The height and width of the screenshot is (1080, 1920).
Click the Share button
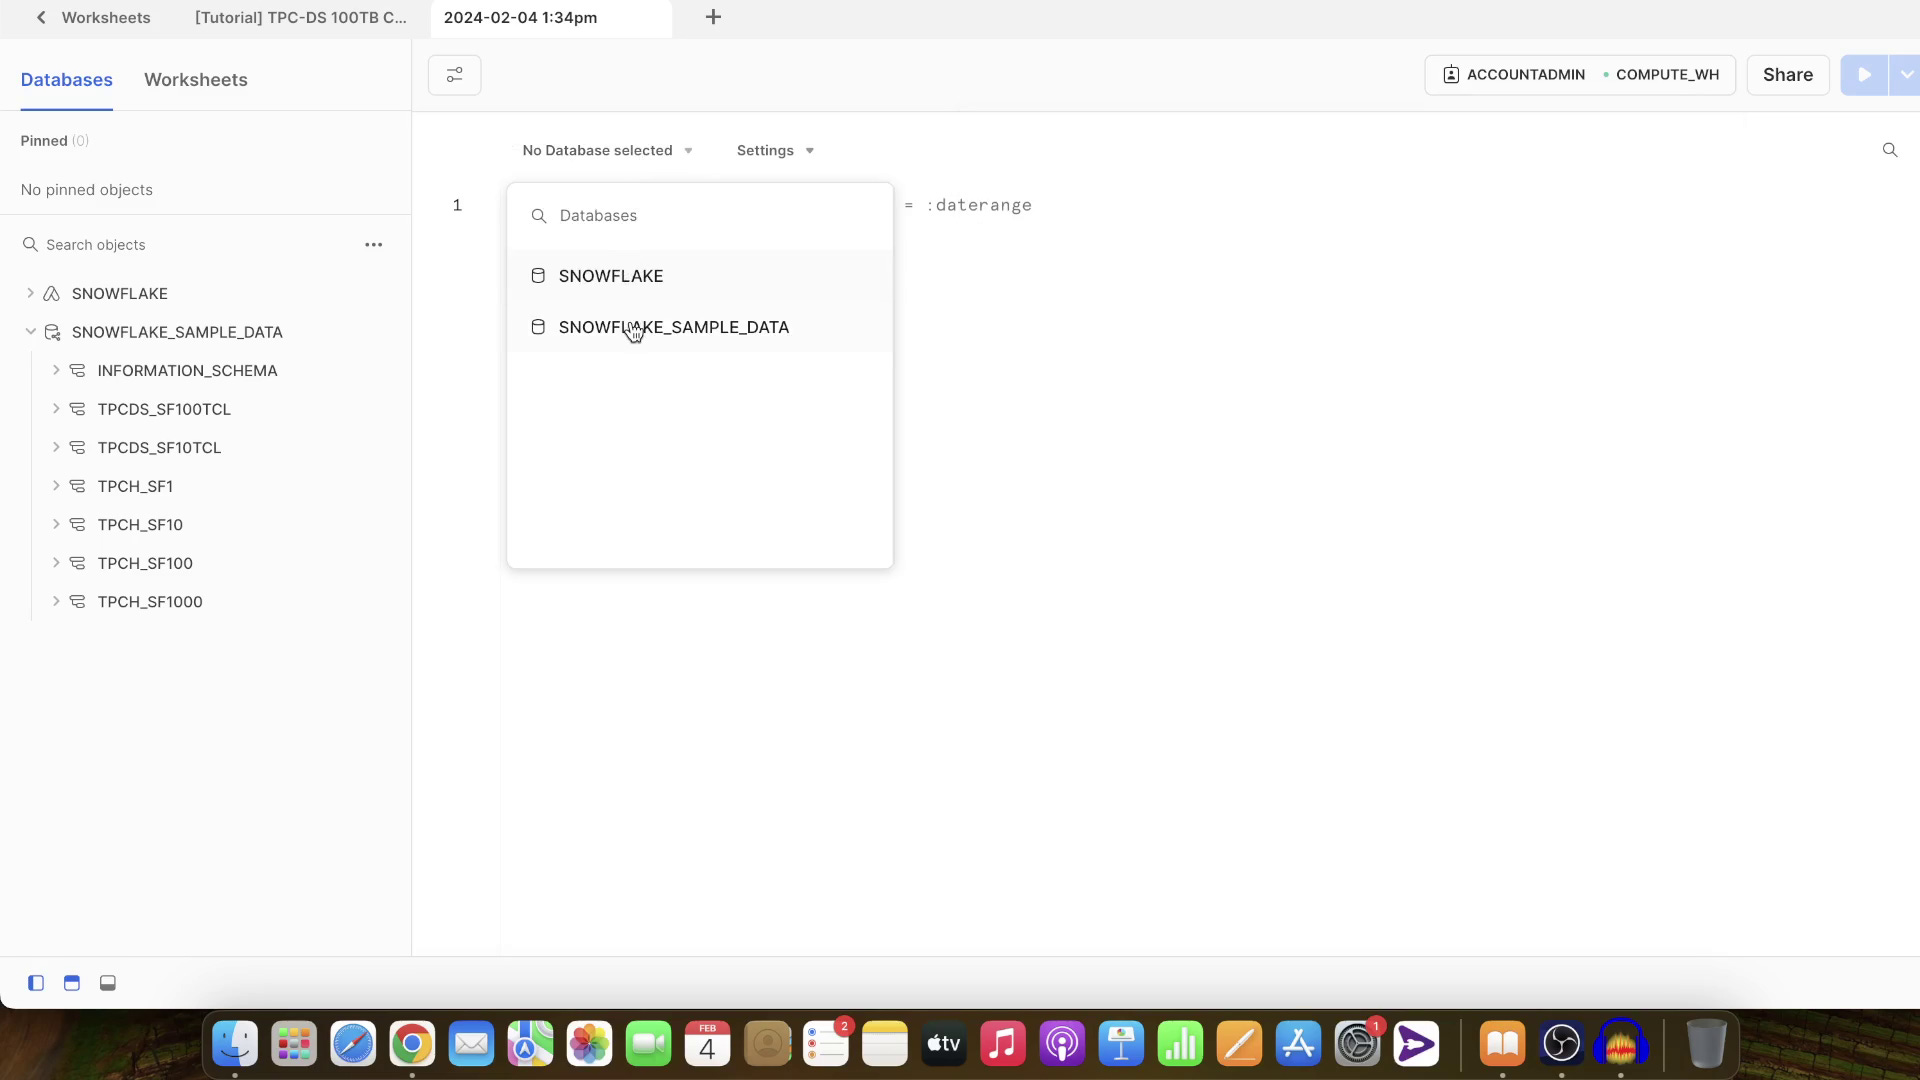pyautogui.click(x=1787, y=75)
